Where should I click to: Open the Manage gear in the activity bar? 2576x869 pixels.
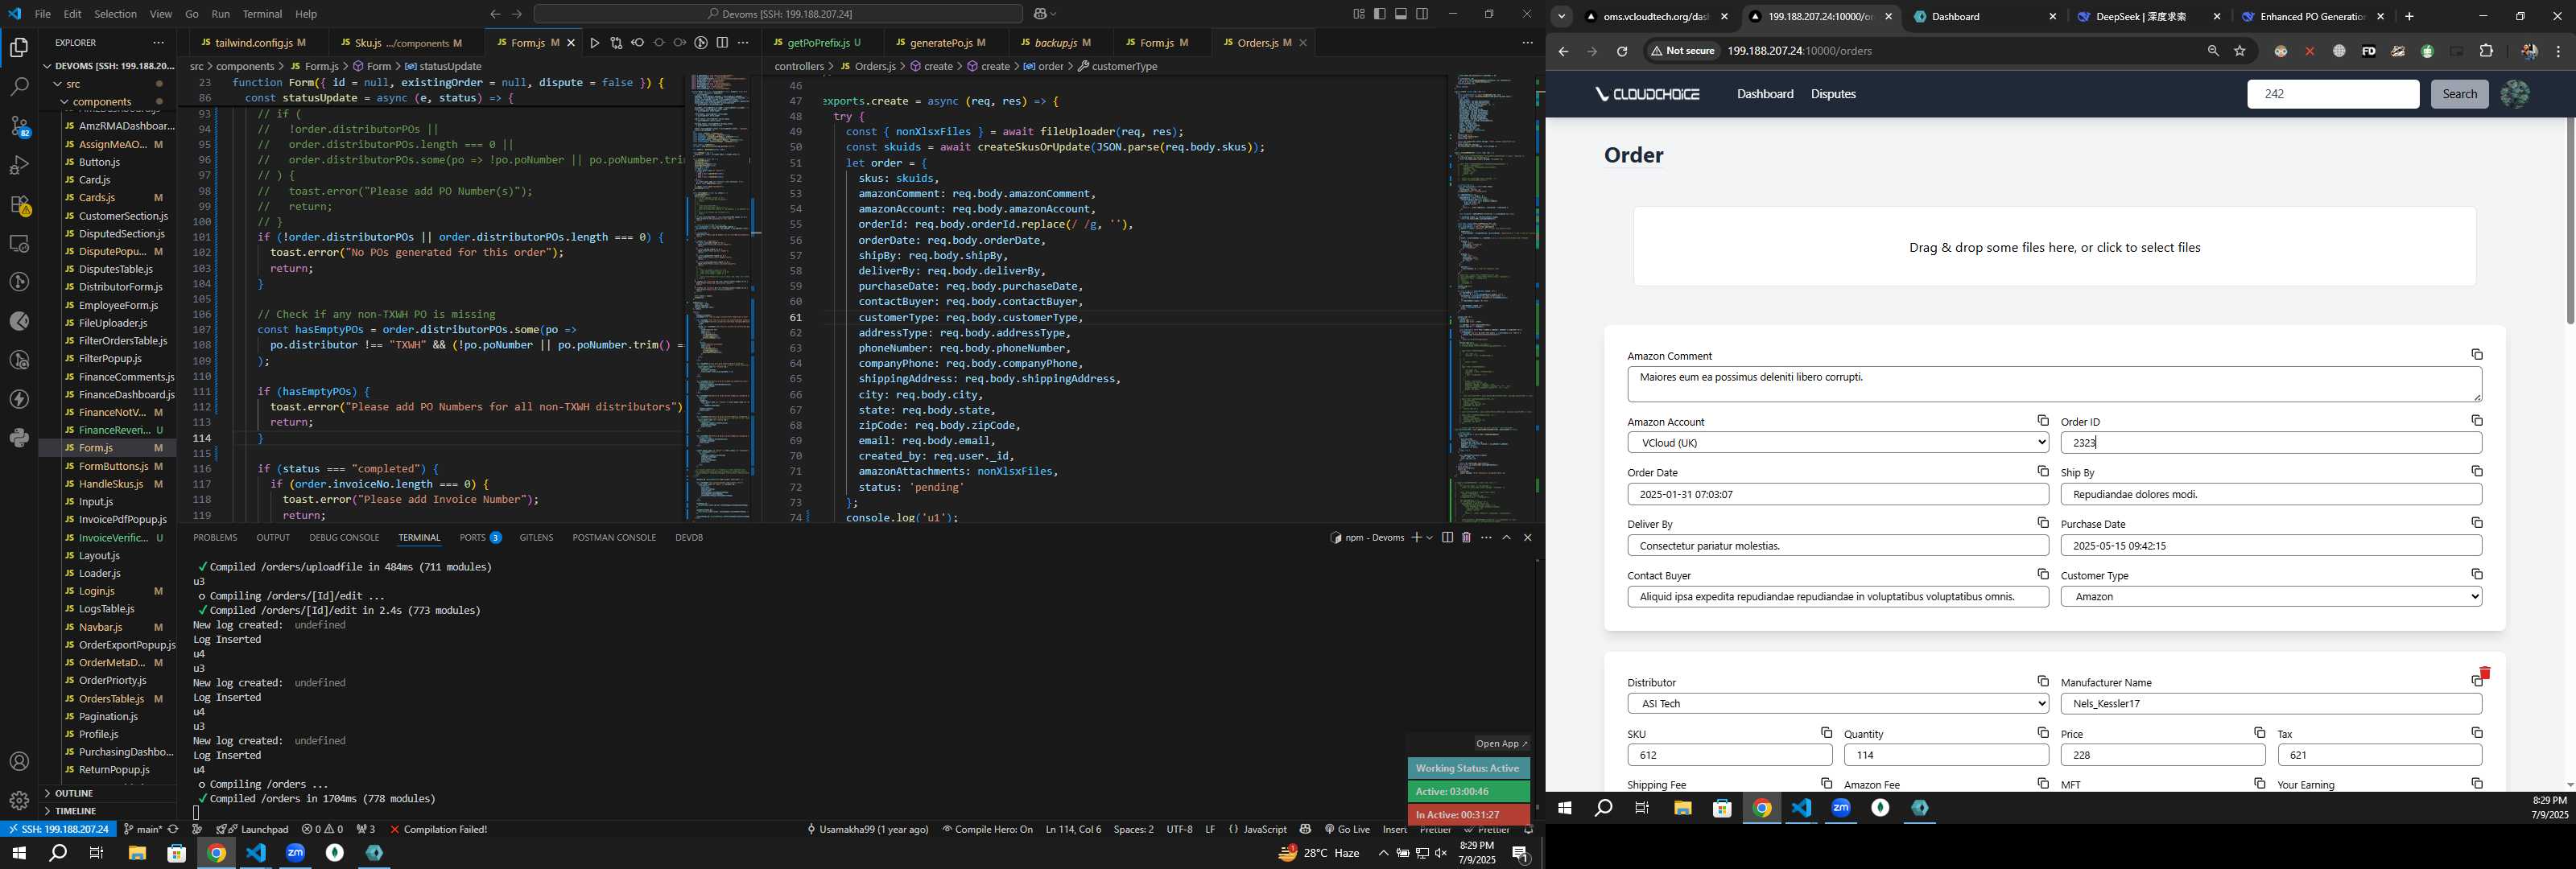[x=19, y=801]
